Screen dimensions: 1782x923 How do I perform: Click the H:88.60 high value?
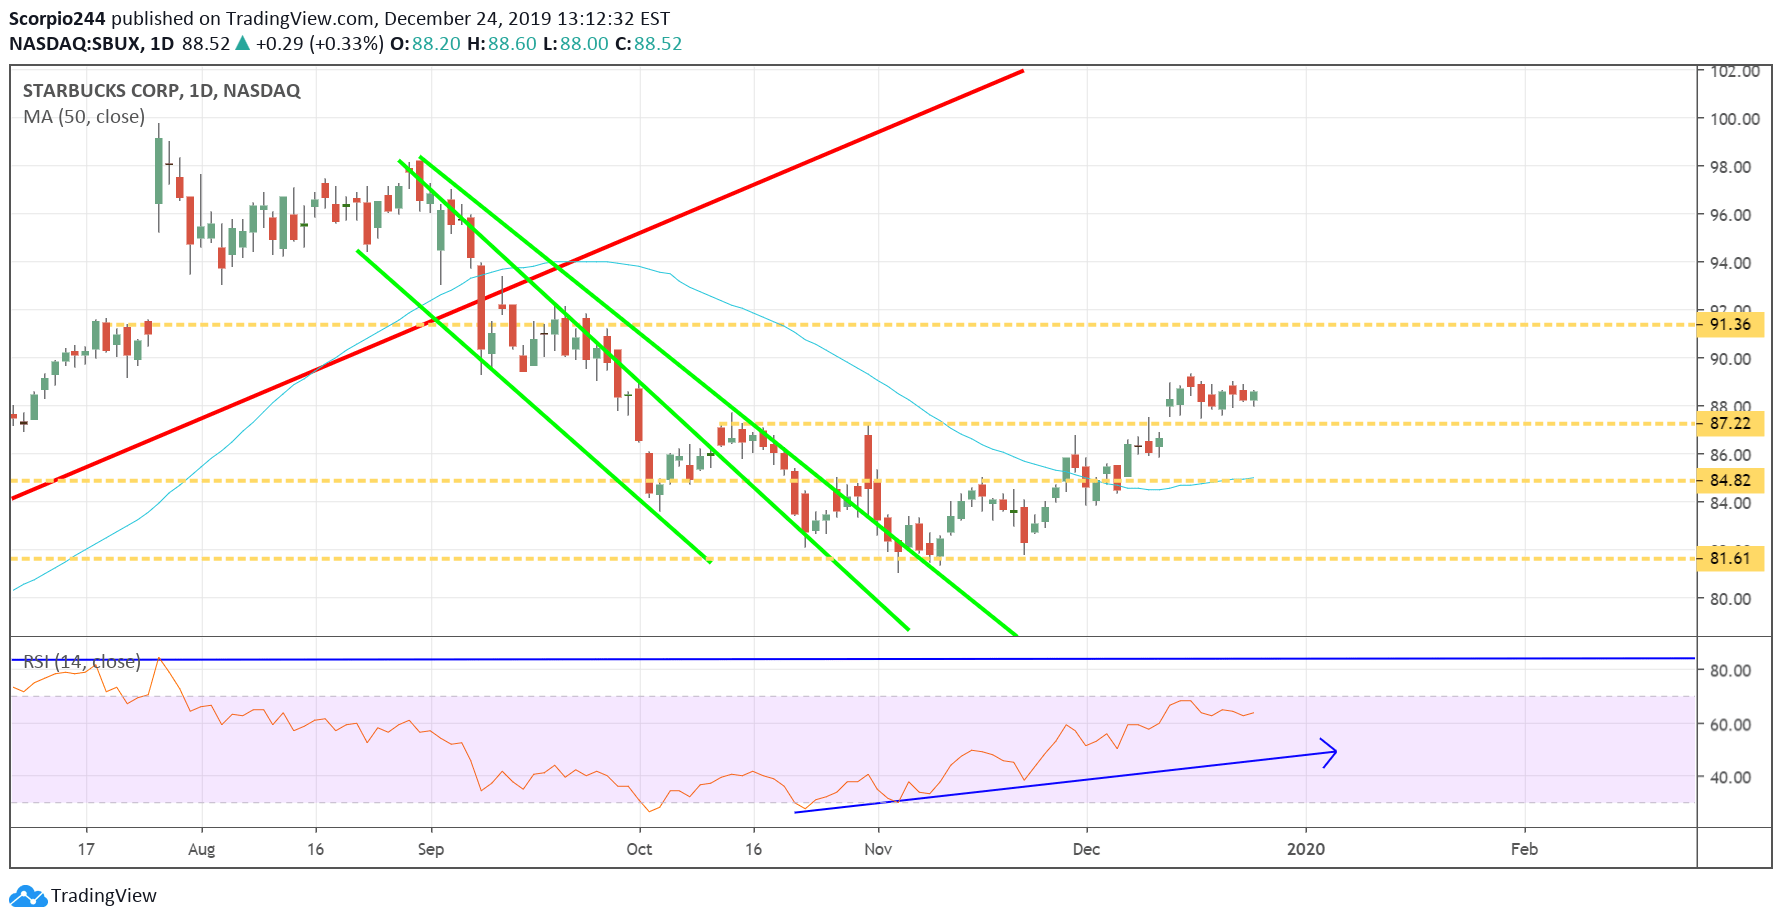click(x=502, y=44)
